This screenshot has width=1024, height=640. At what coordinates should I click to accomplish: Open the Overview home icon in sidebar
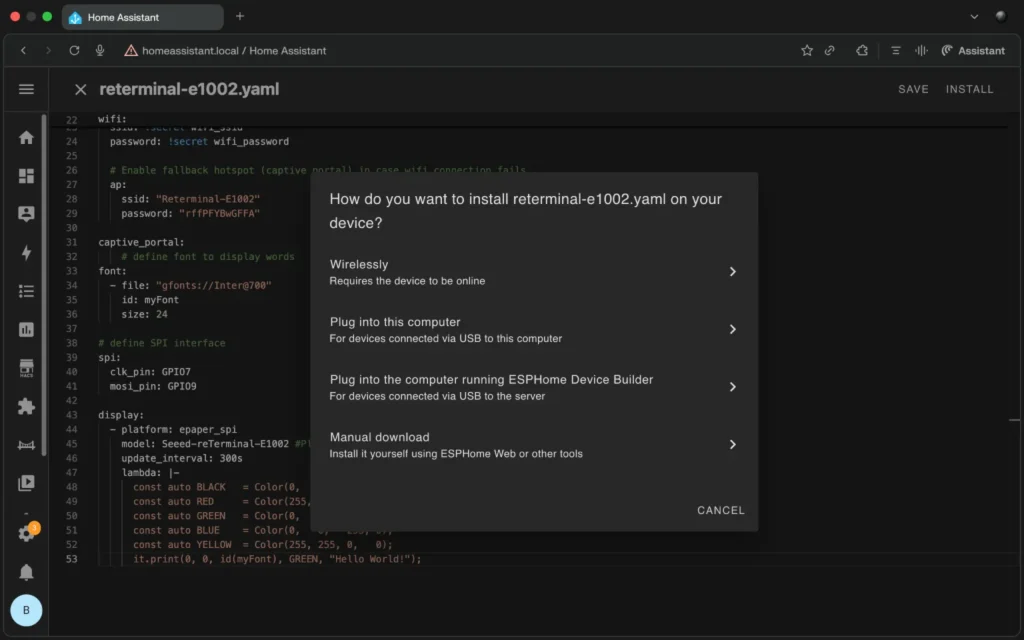[x=26, y=137]
